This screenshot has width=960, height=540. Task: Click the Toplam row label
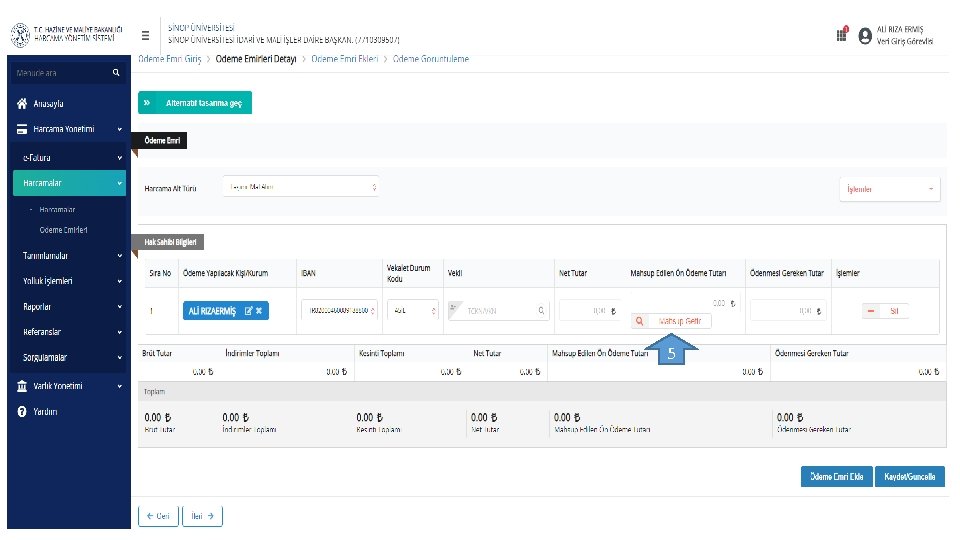pyautogui.click(x=154, y=392)
